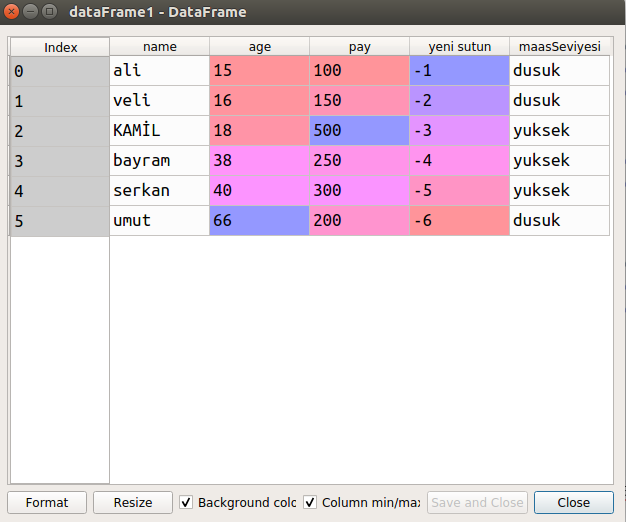This screenshot has width=626, height=522.
Task: Select row index 5
Action: coord(60,221)
